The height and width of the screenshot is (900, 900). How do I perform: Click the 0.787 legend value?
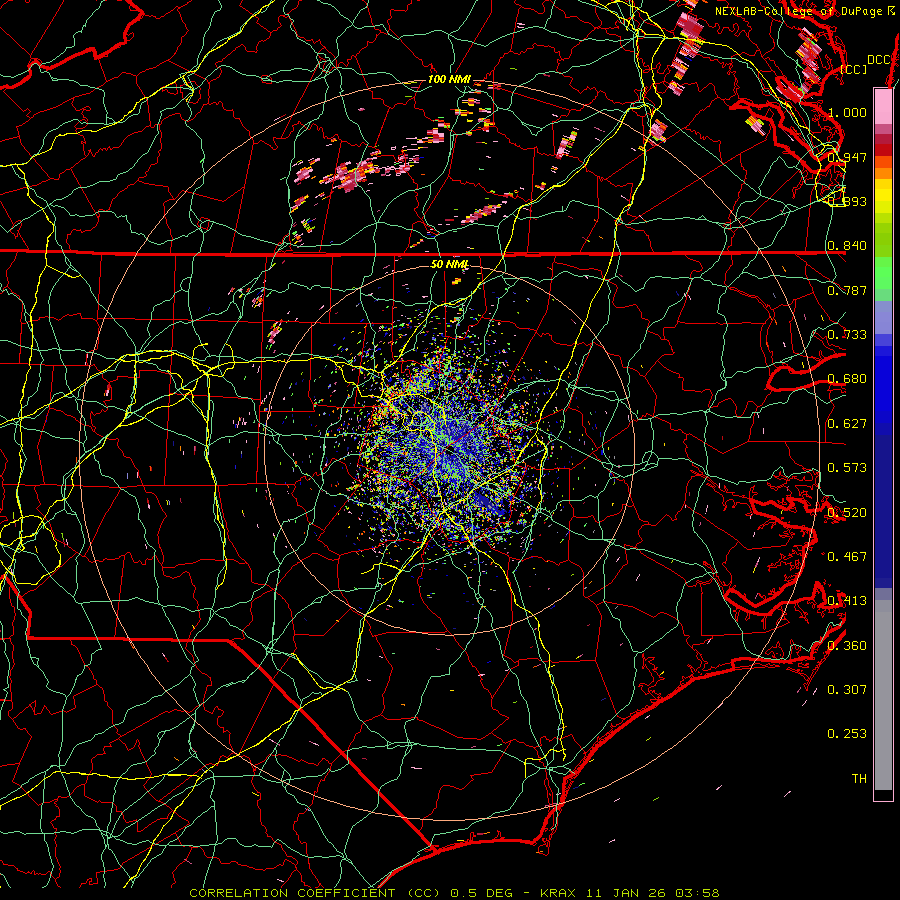847,290
